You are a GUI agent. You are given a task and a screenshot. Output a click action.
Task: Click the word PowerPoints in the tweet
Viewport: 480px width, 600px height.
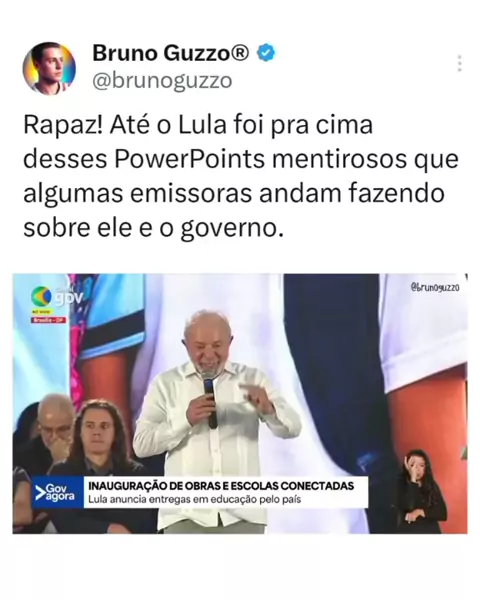[189, 160]
